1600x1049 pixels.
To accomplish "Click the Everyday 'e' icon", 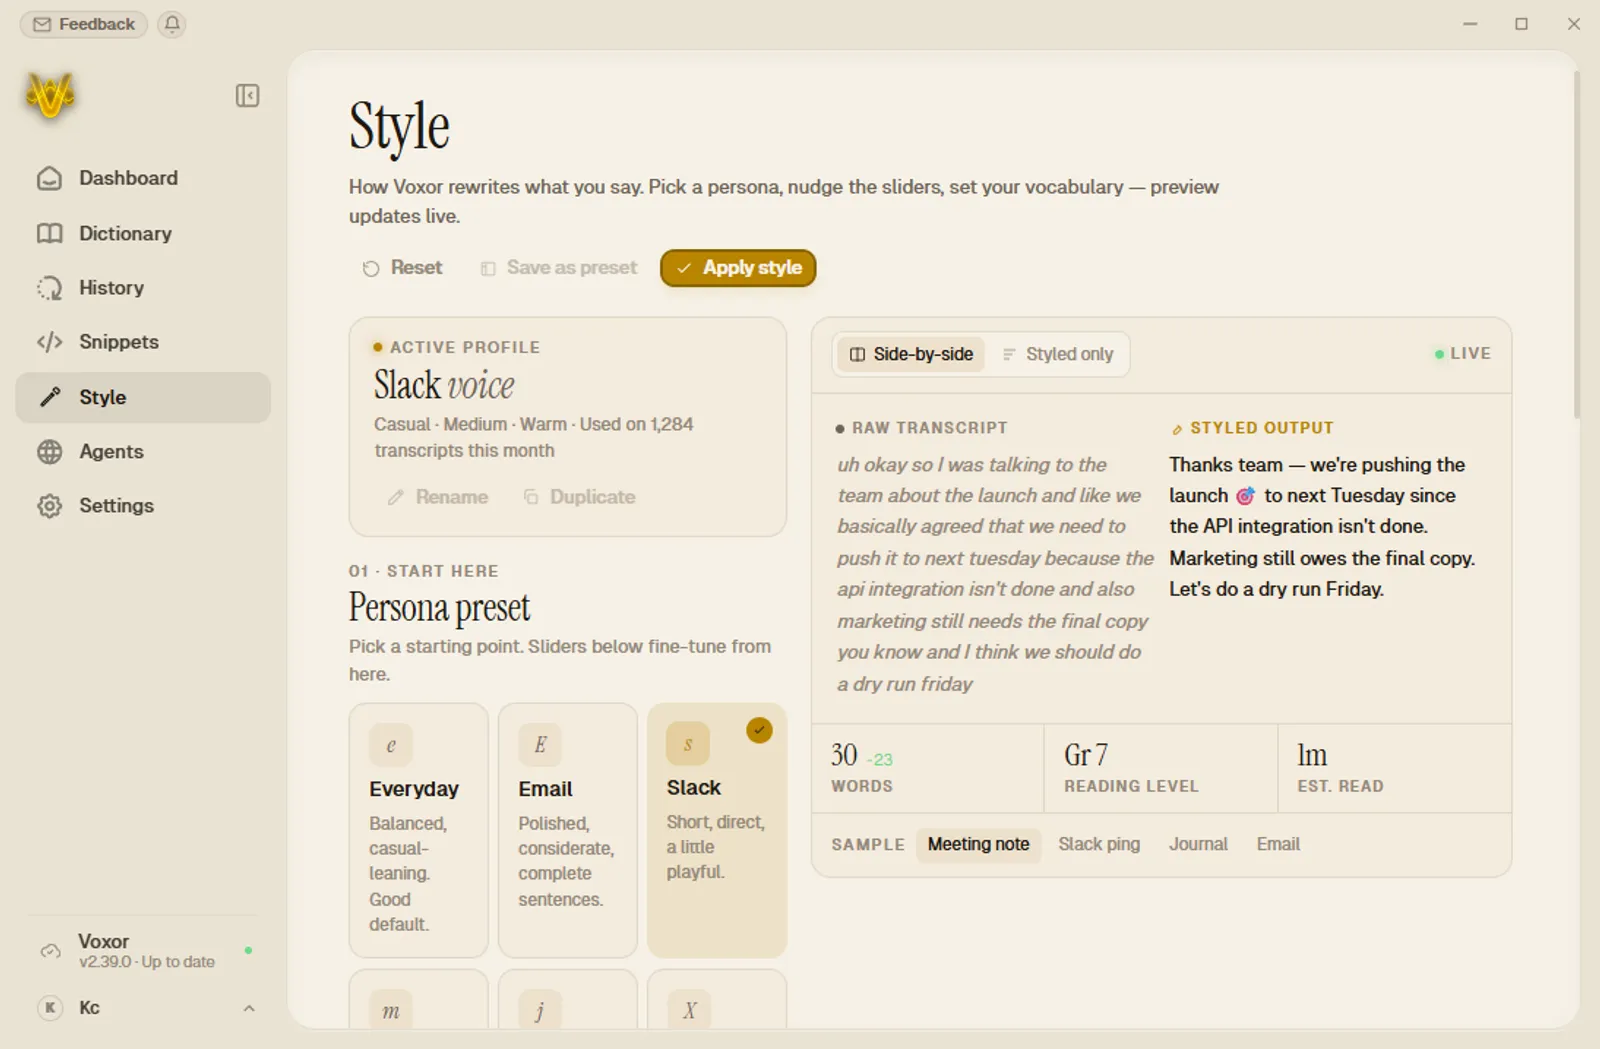I will click(x=391, y=745).
